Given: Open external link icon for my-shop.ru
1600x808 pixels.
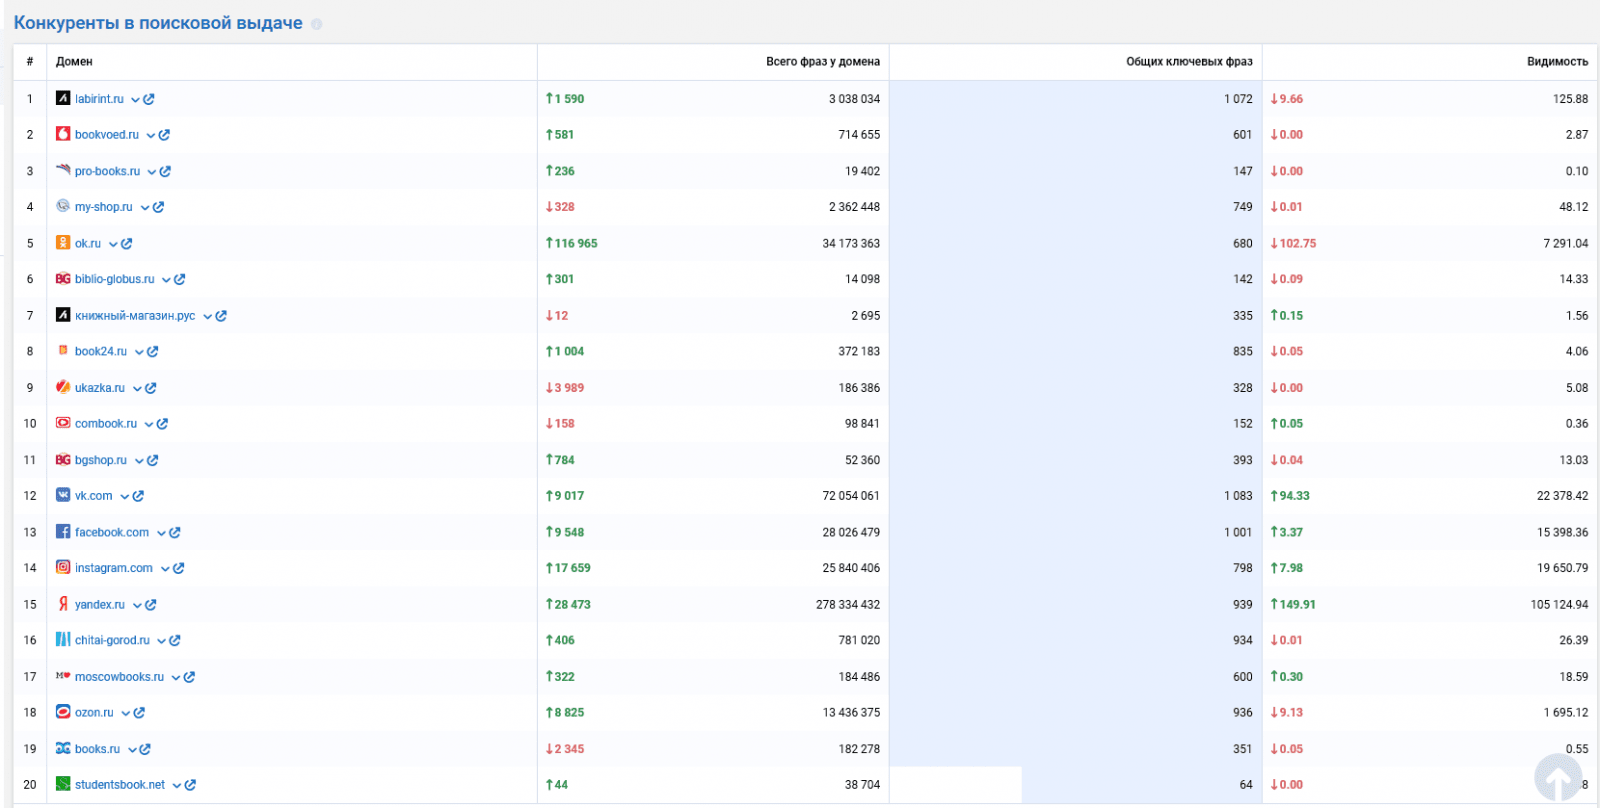Looking at the screenshot, I should (x=158, y=207).
